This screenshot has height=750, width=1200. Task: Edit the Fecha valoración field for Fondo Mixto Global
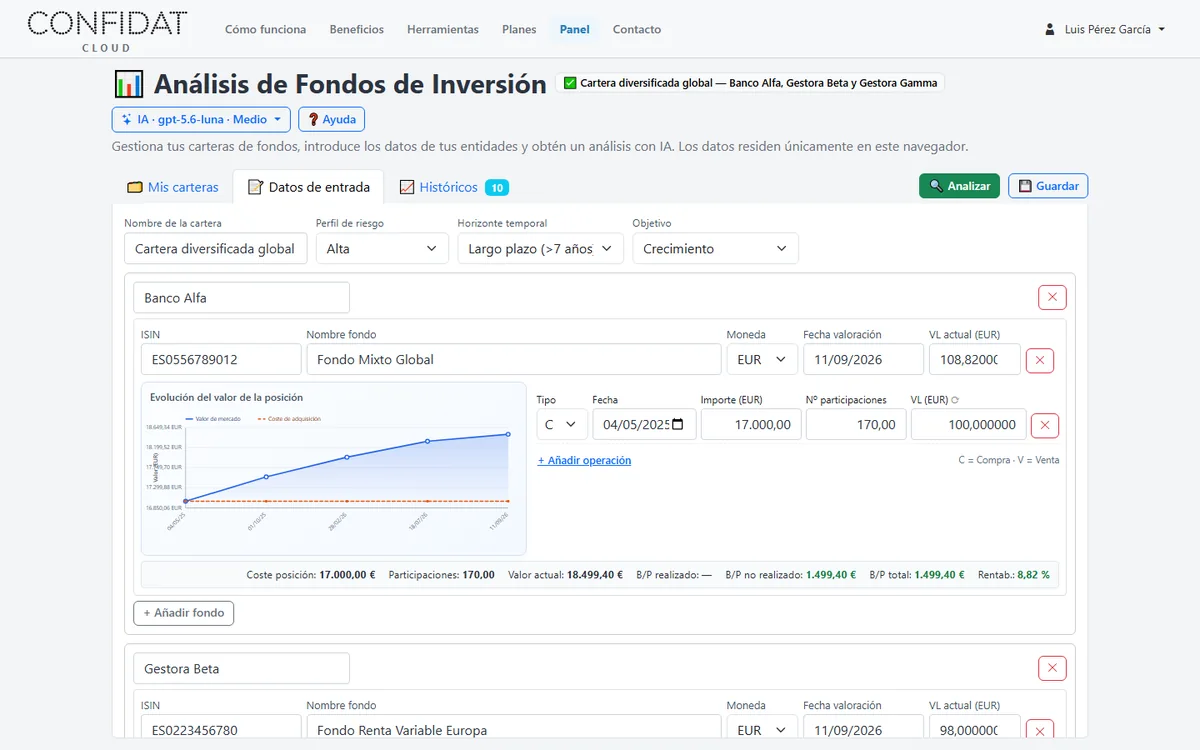pyautogui.click(x=863, y=359)
